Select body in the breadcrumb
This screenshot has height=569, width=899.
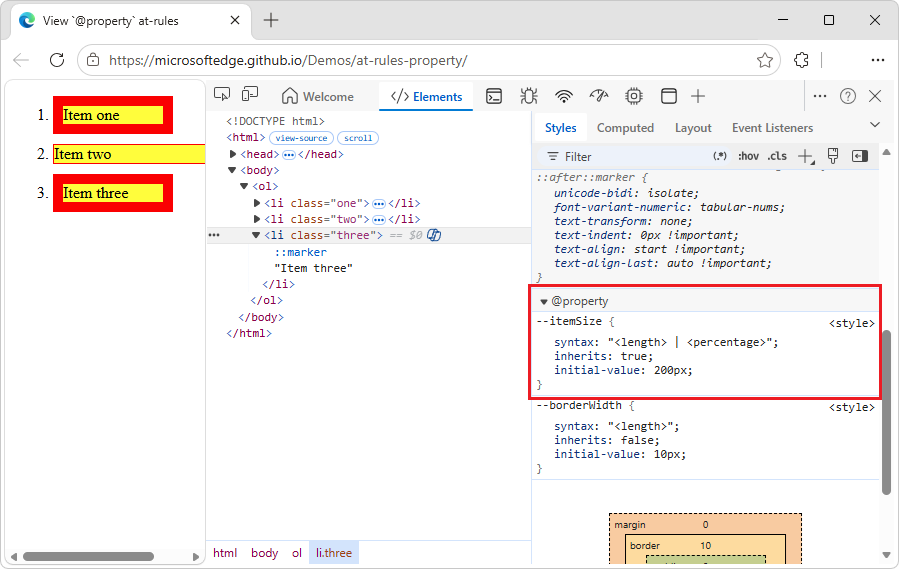pyautogui.click(x=264, y=553)
